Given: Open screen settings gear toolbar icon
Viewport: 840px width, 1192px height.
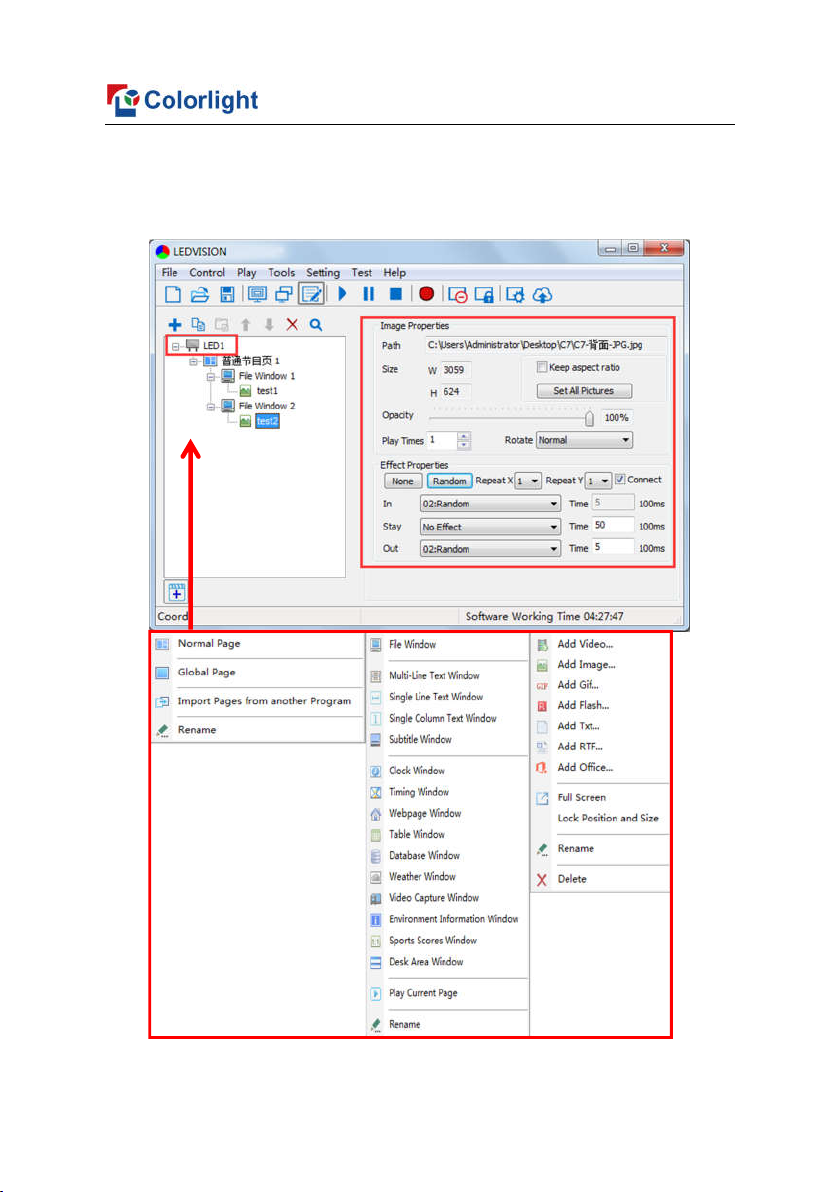Looking at the screenshot, I should pos(515,295).
